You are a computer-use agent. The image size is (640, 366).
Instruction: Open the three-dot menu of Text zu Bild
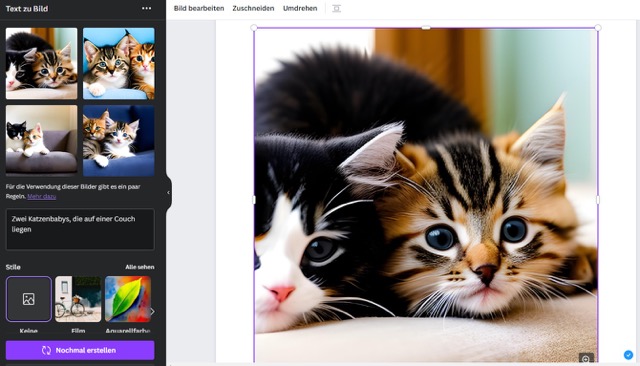coord(147,8)
